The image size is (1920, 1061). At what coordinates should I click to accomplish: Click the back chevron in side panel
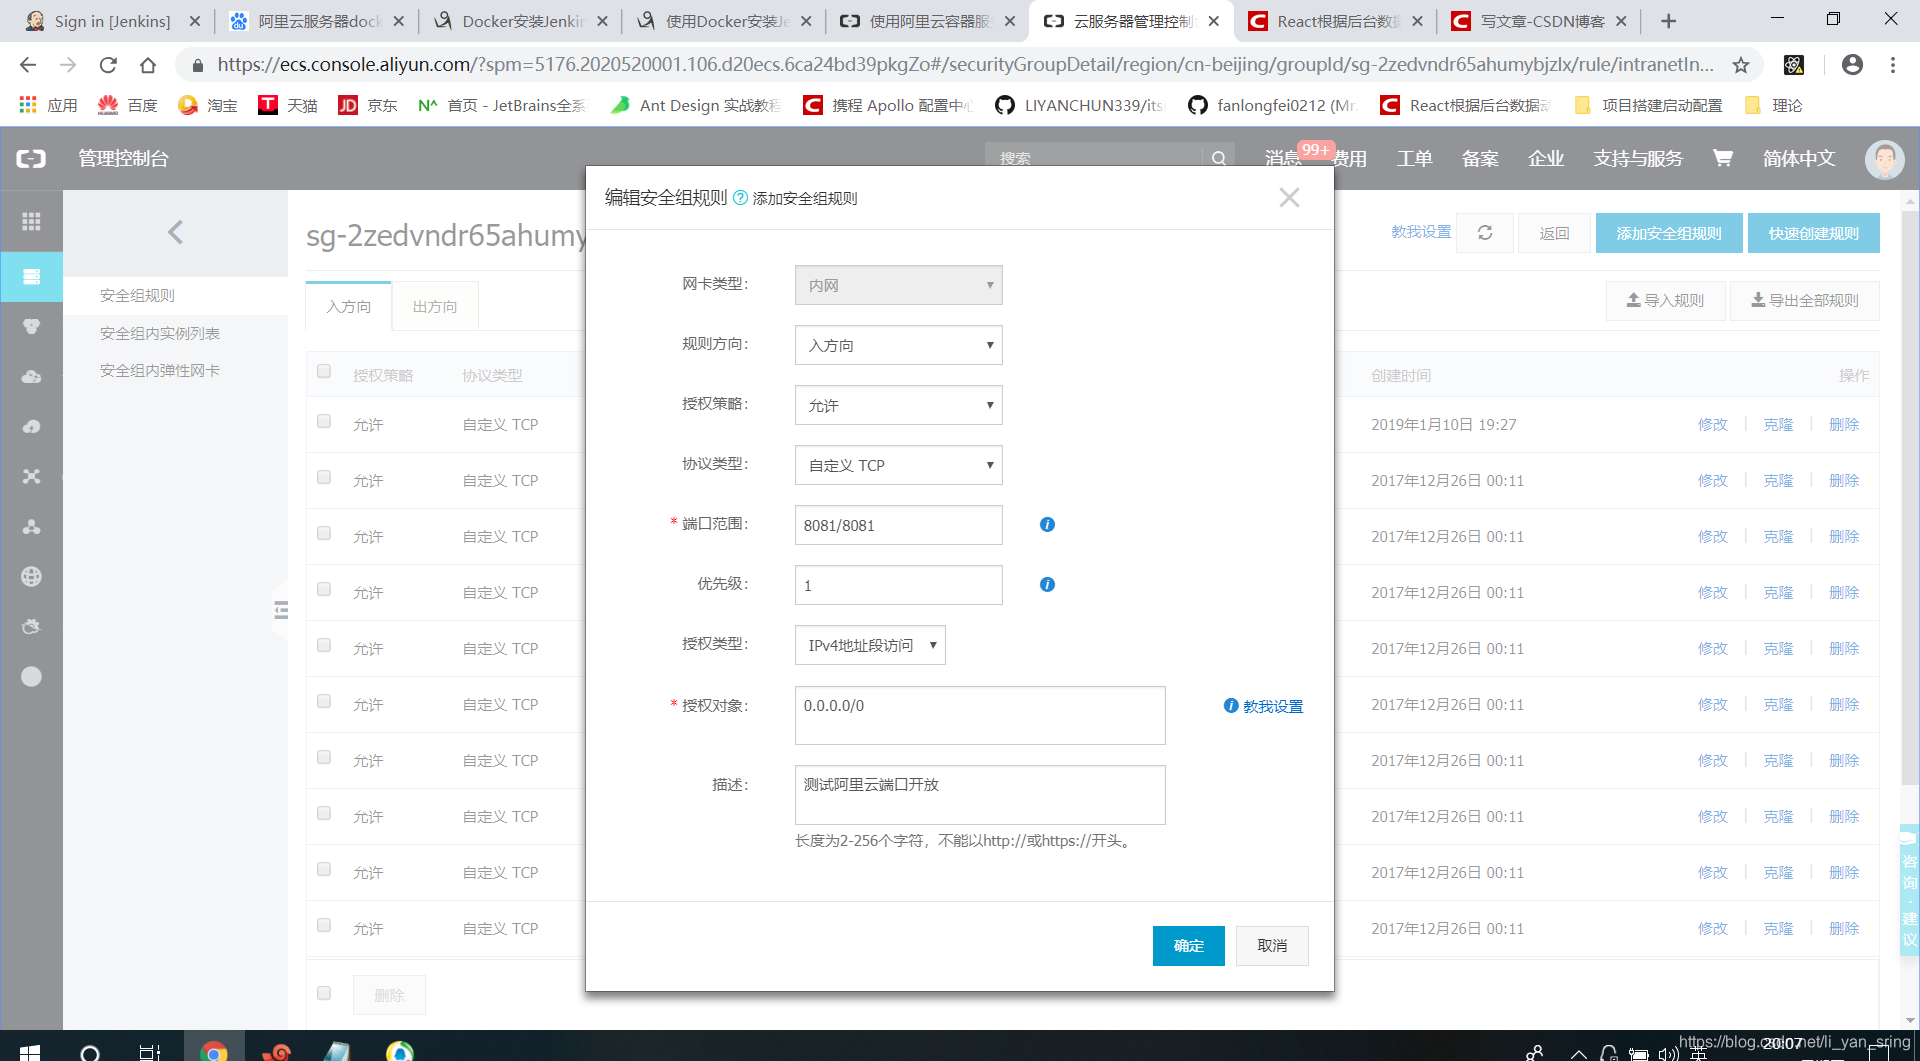pyautogui.click(x=175, y=232)
